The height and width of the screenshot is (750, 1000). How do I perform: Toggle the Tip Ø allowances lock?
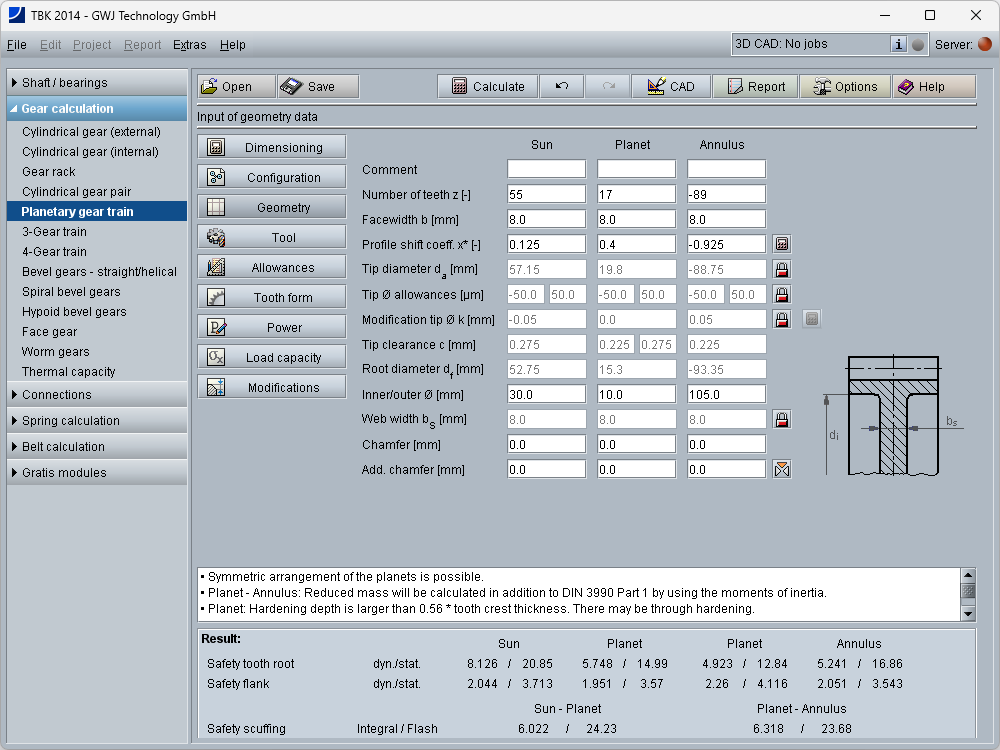782,294
